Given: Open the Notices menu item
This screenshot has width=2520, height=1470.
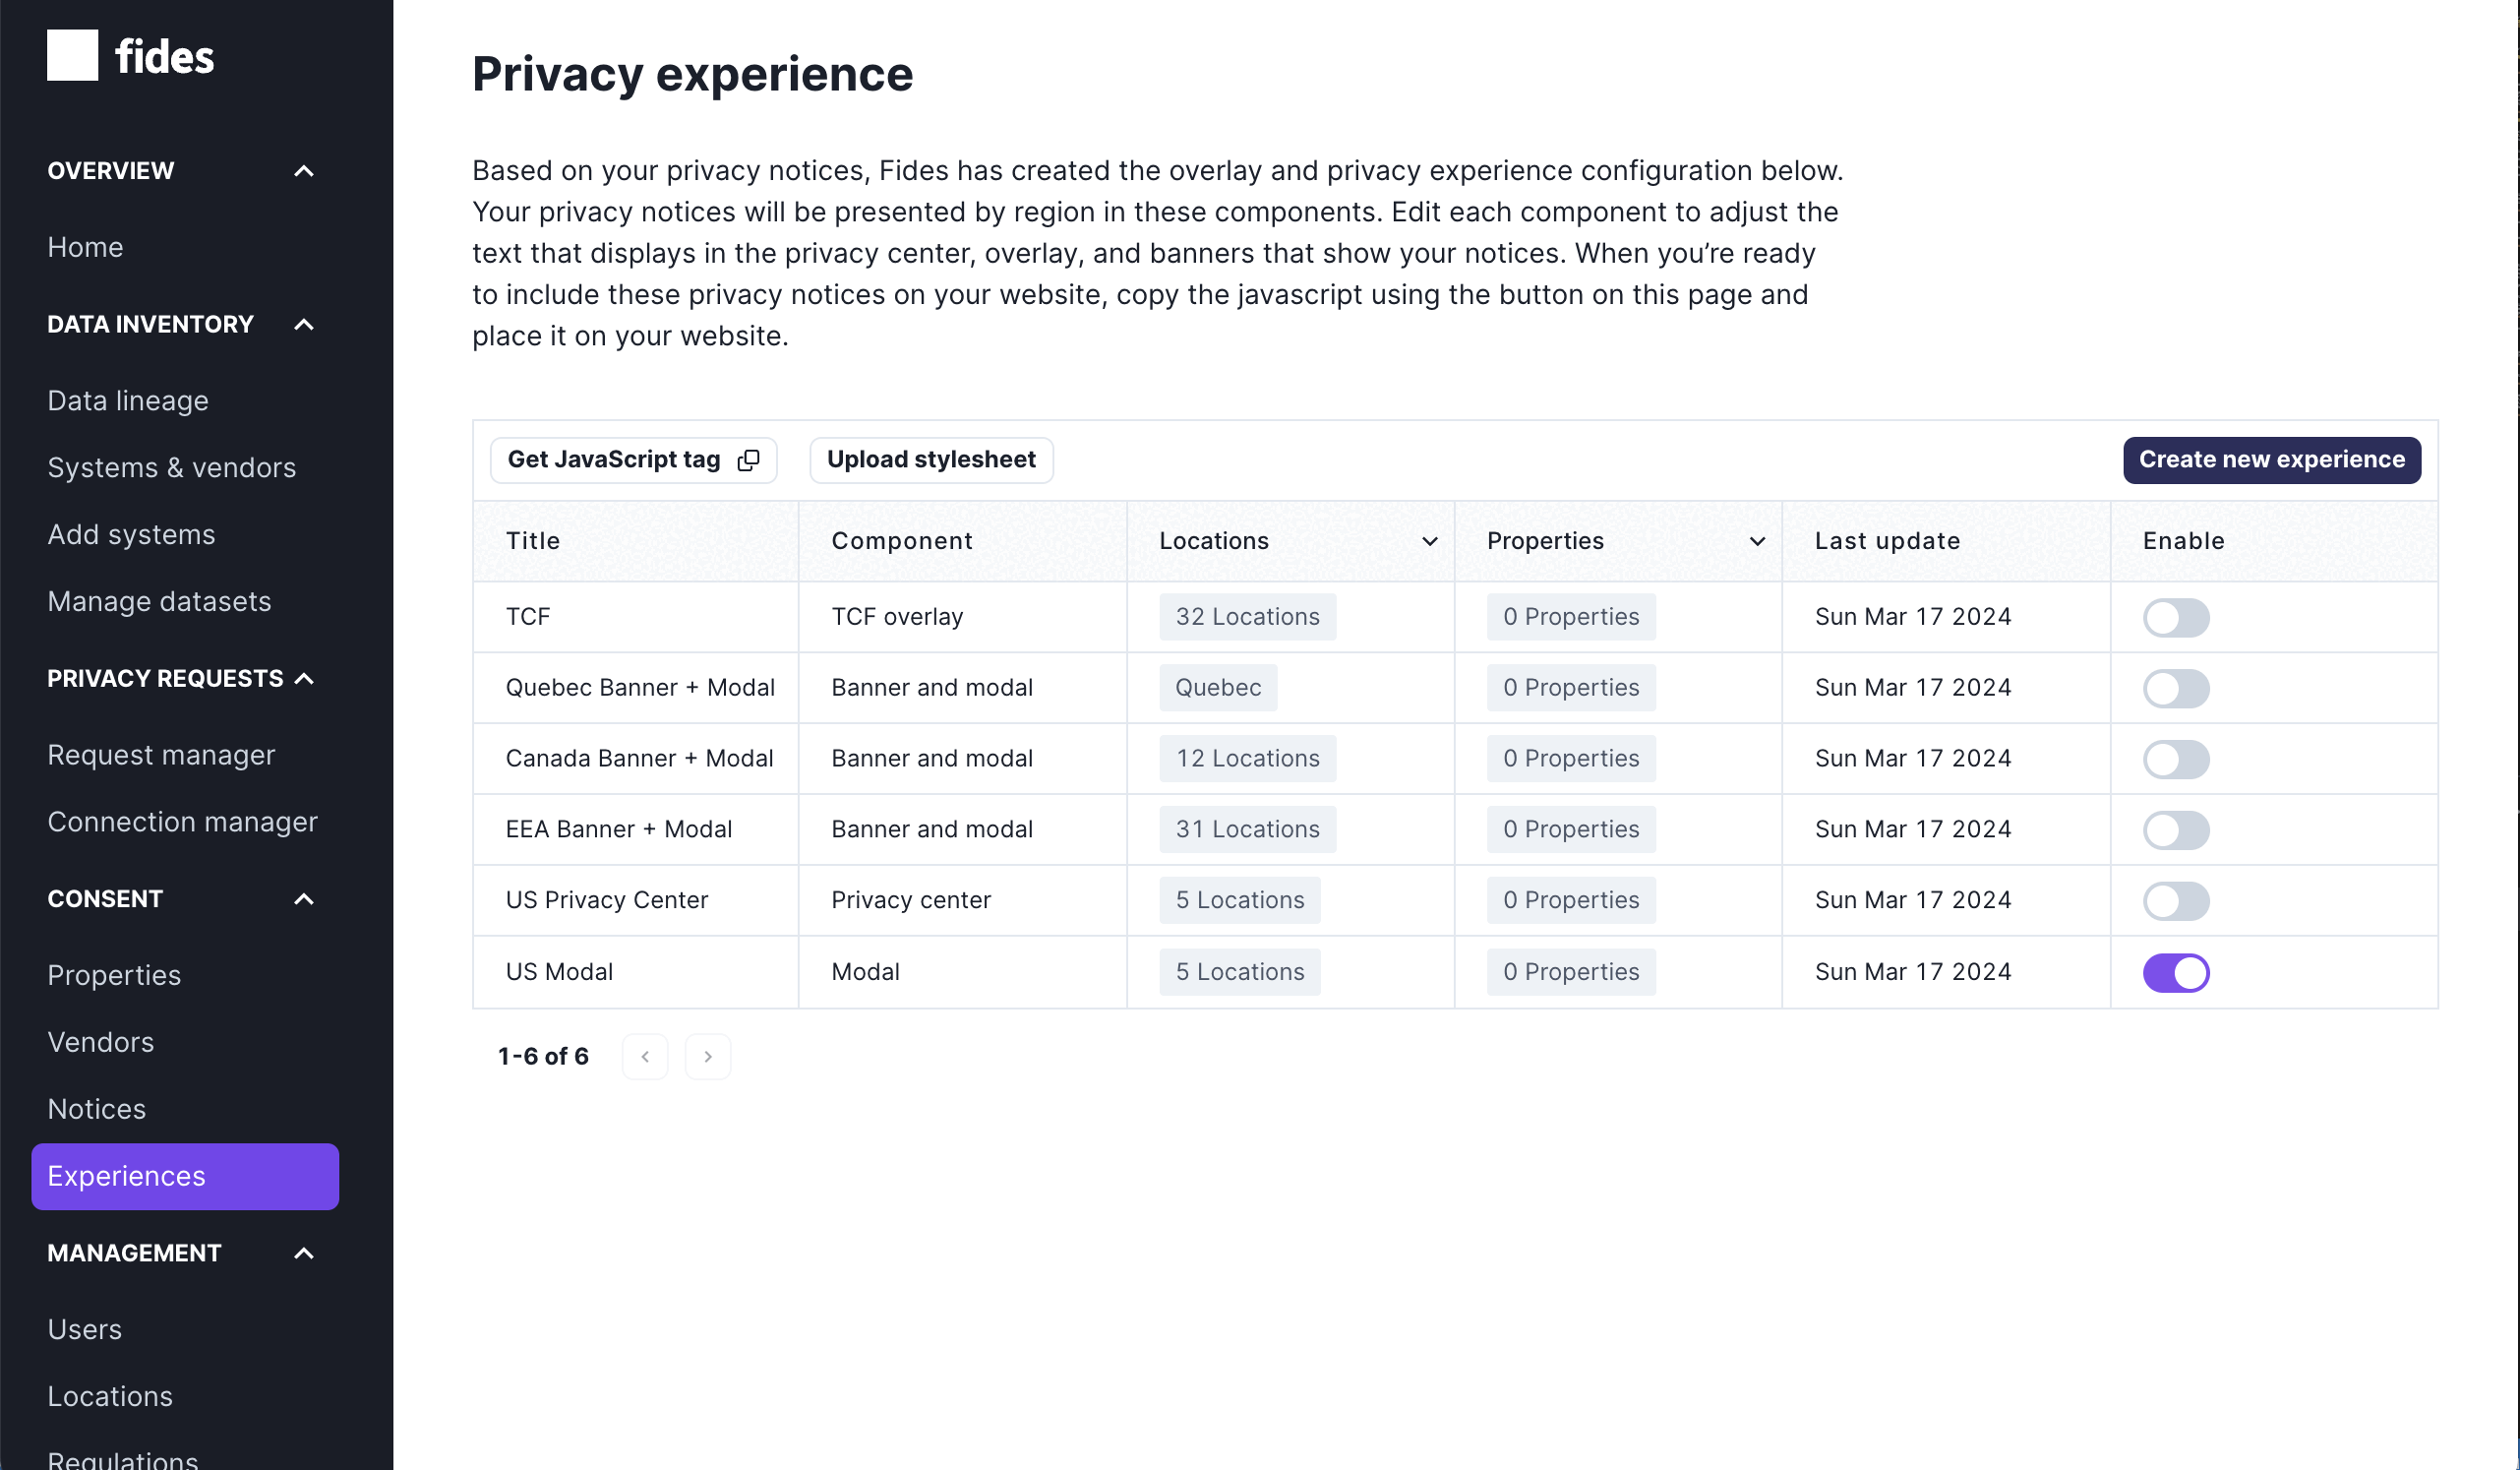Looking at the screenshot, I should point(96,1108).
